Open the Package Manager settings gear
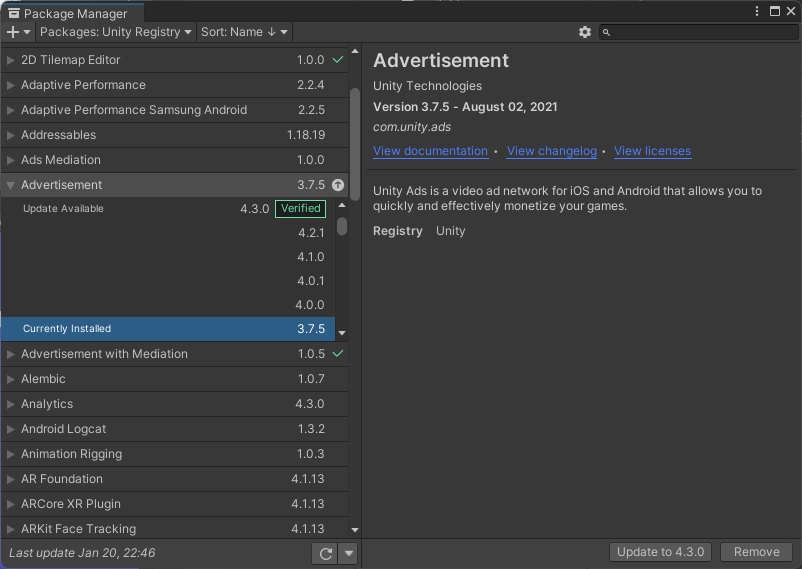The image size is (802, 569). [x=585, y=32]
